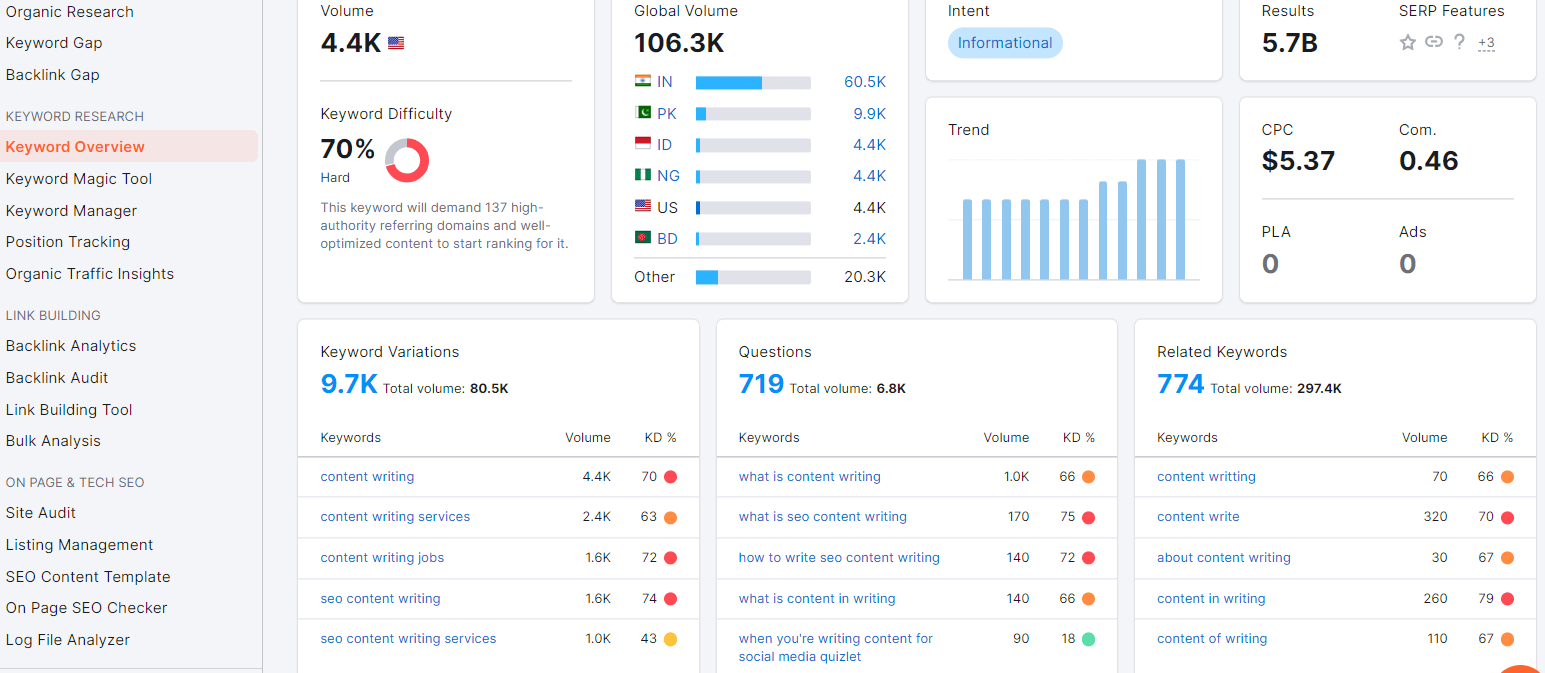Click the orange KD dot for content writing services
Screen dimensions: 1545x673
670,517
